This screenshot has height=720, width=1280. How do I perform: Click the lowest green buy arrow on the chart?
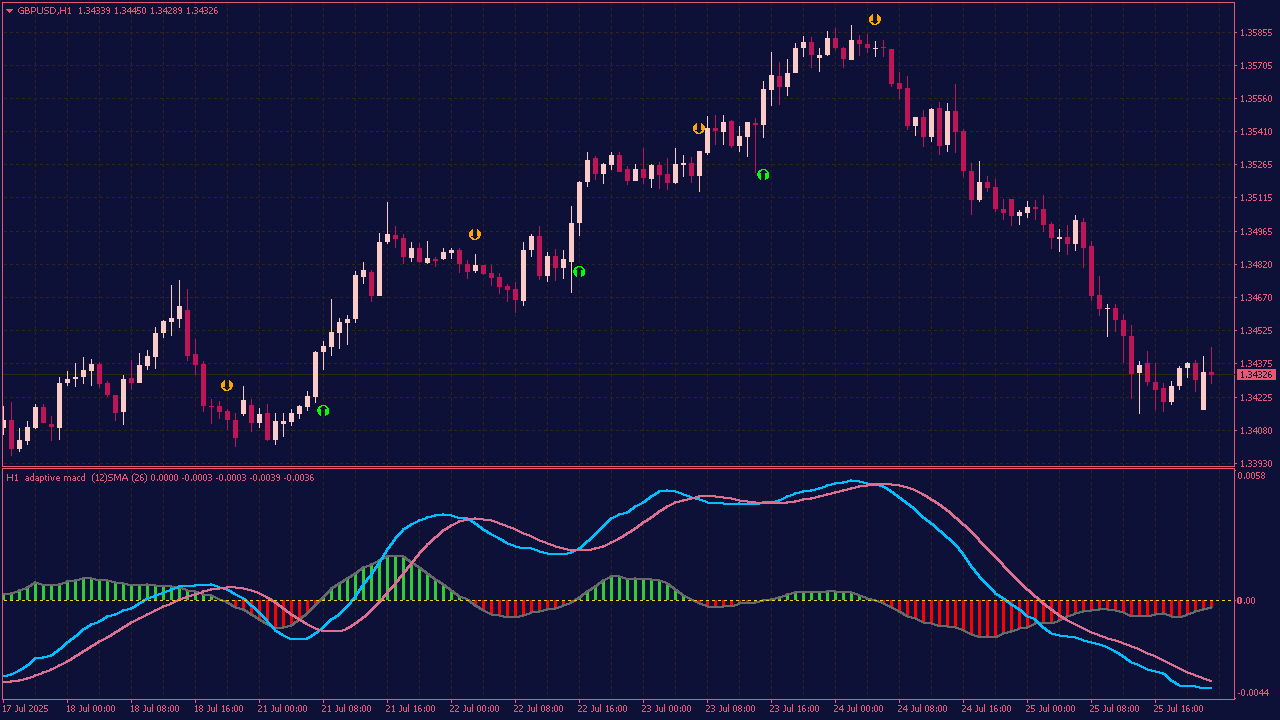pos(323,410)
